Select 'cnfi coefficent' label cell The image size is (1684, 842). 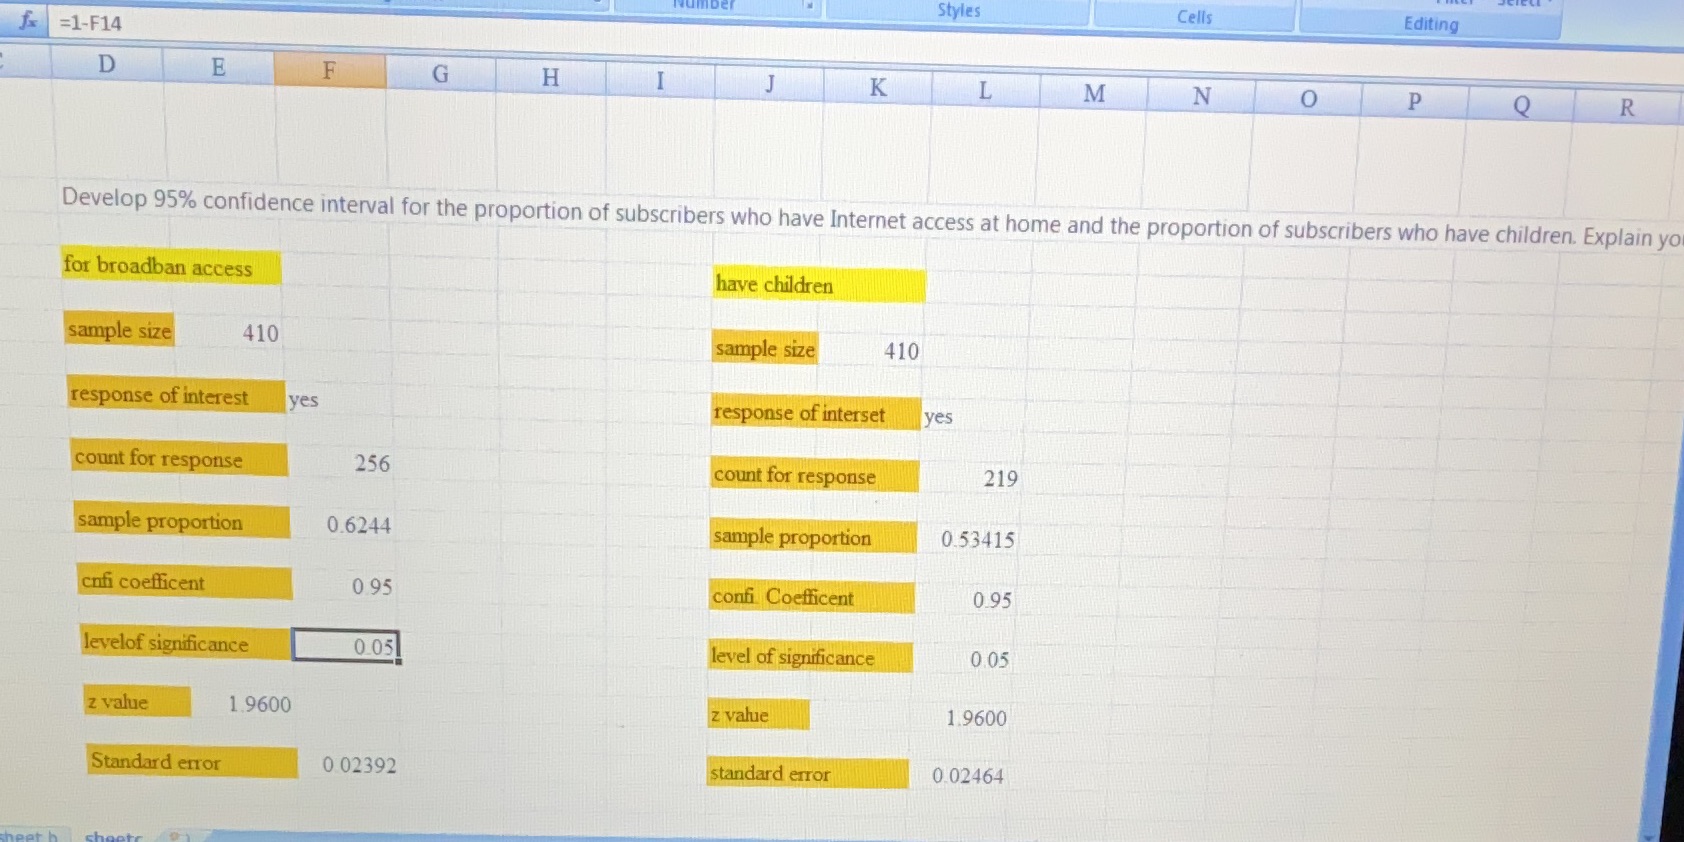coord(185,582)
